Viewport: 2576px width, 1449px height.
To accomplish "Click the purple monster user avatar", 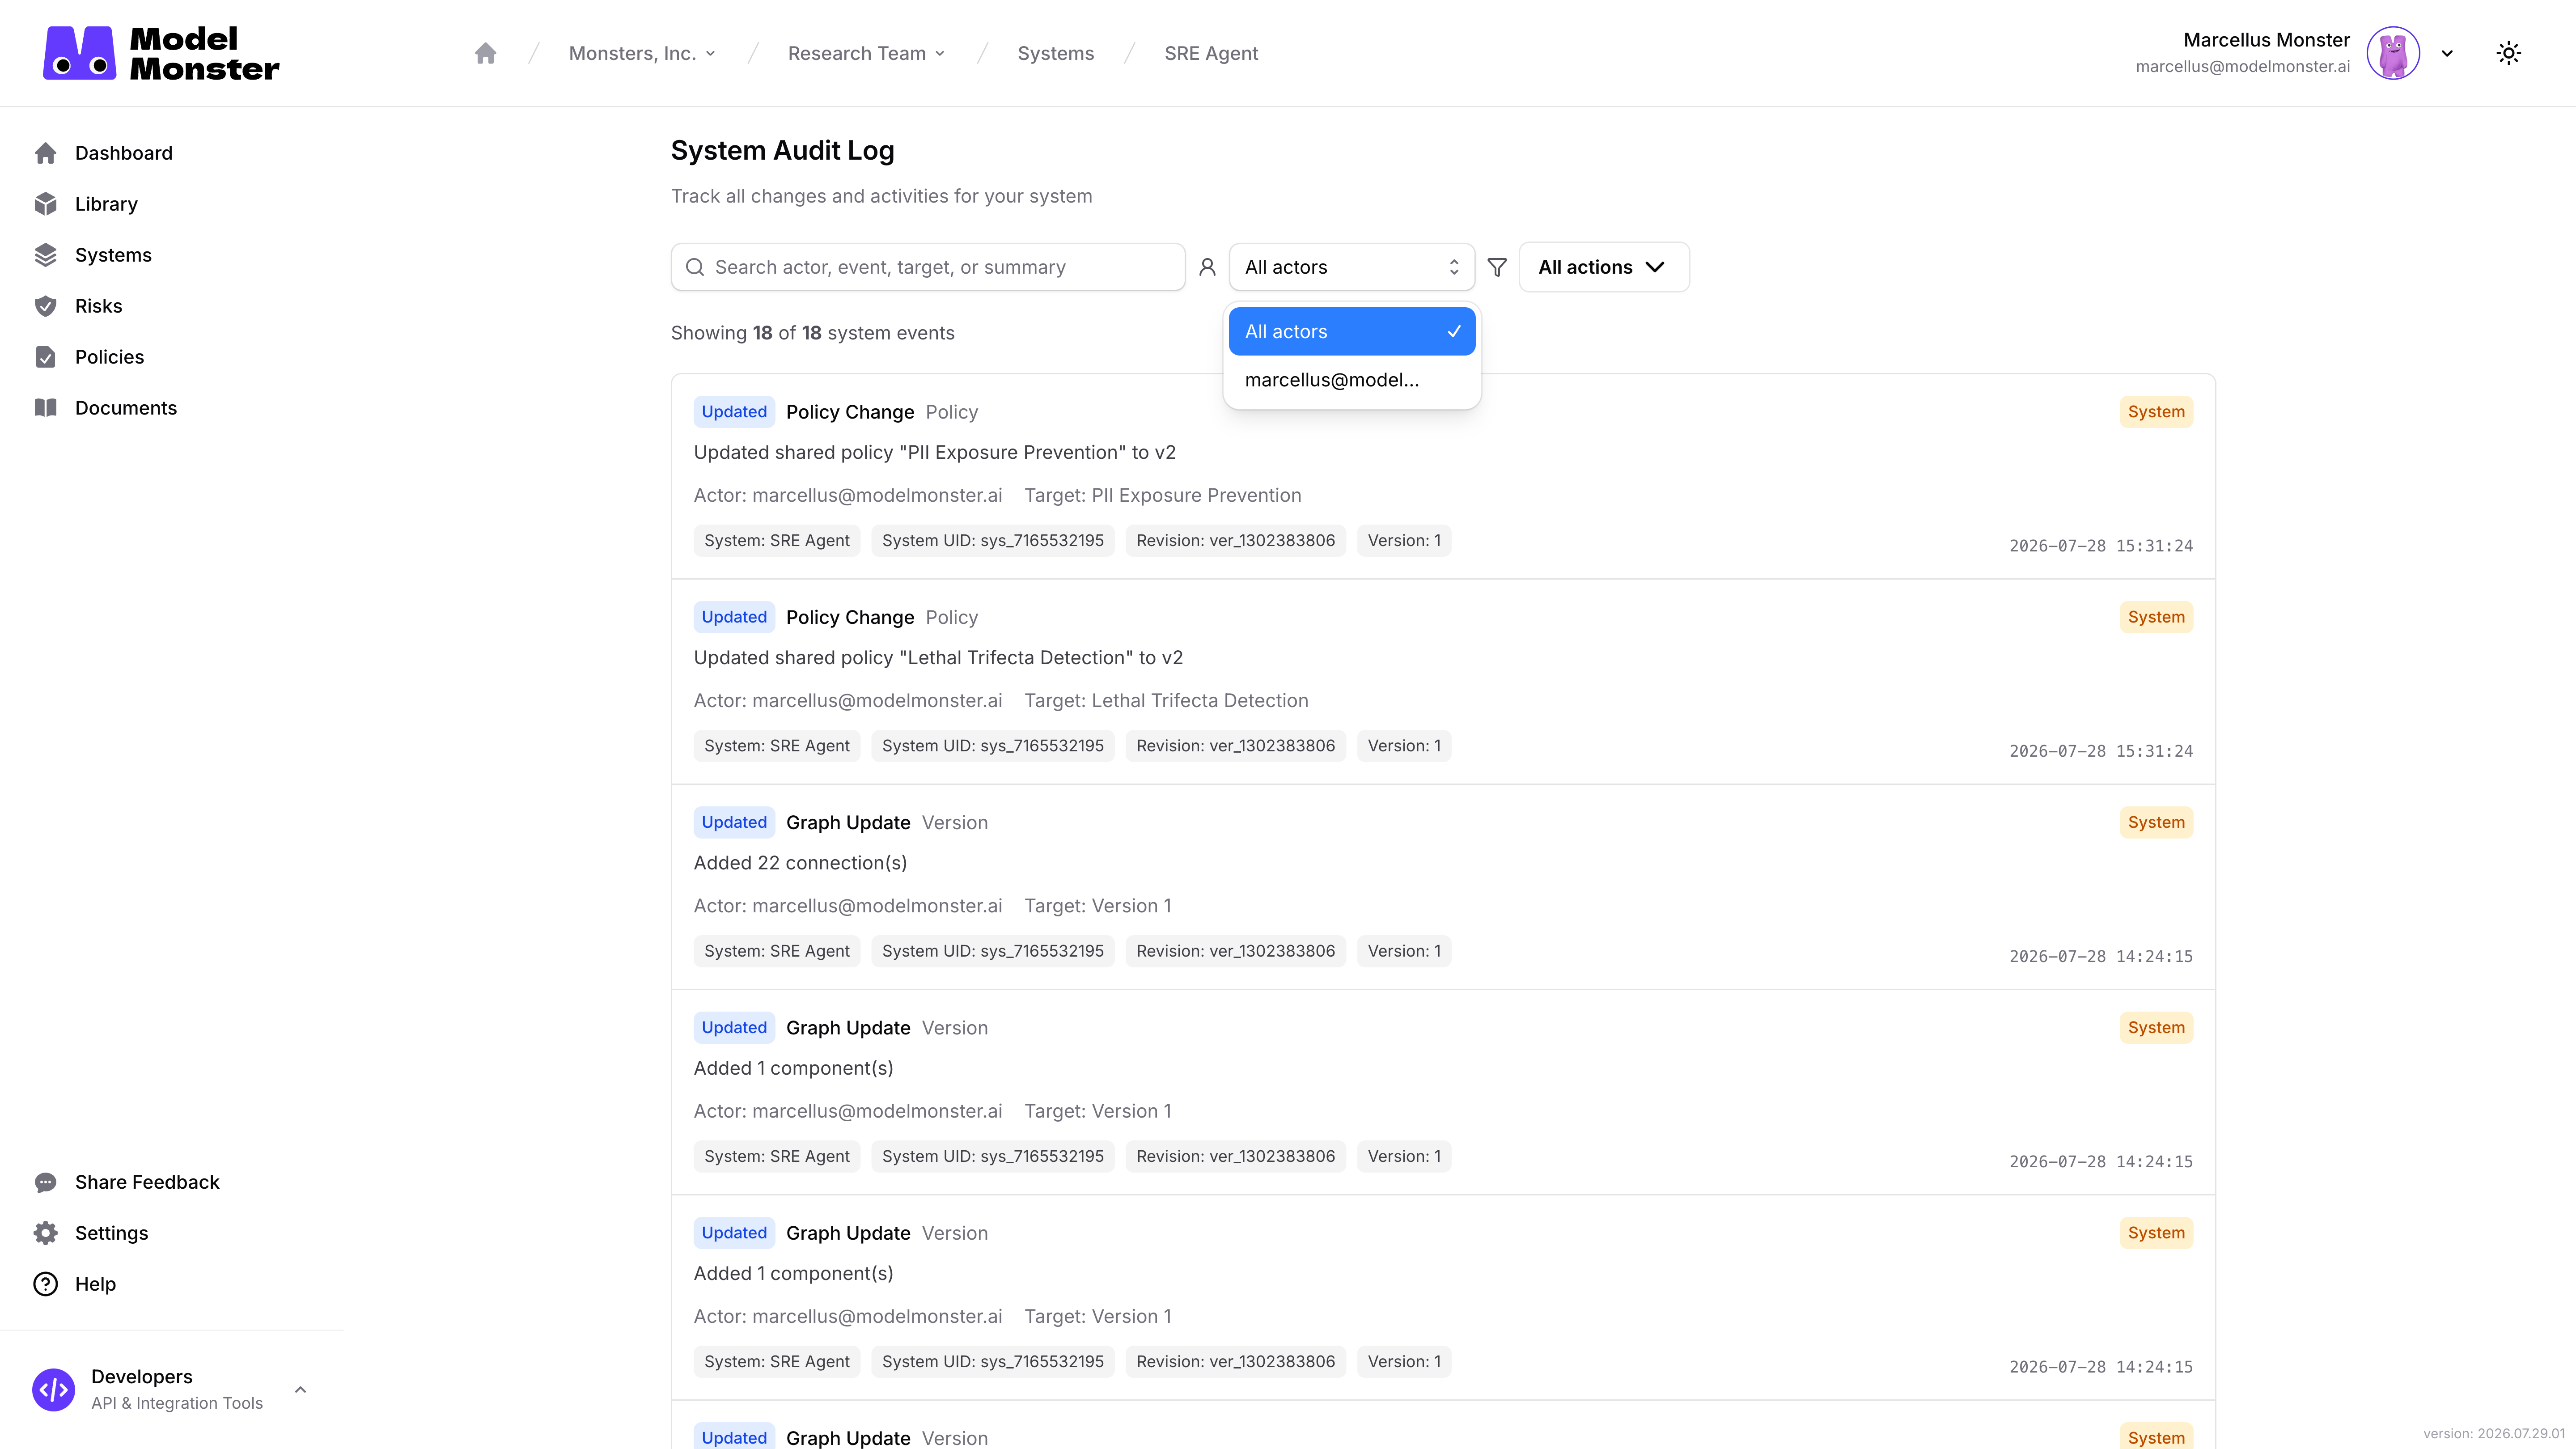I will pyautogui.click(x=2393, y=53).
